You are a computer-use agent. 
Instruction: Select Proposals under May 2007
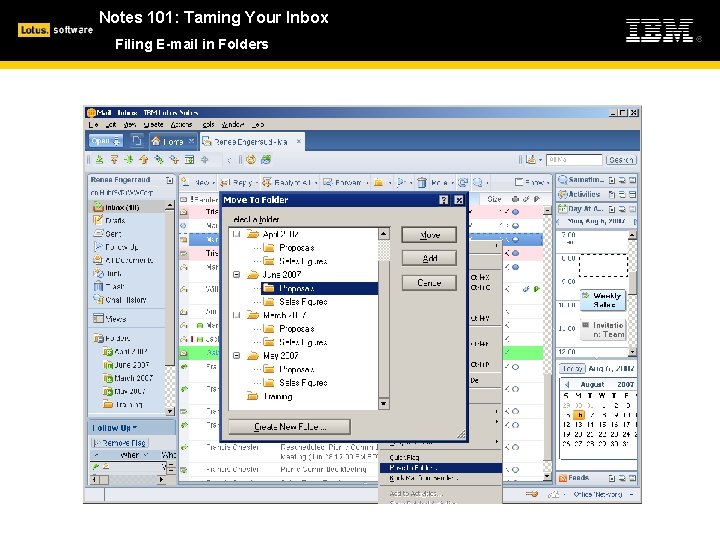coord(297,369)
